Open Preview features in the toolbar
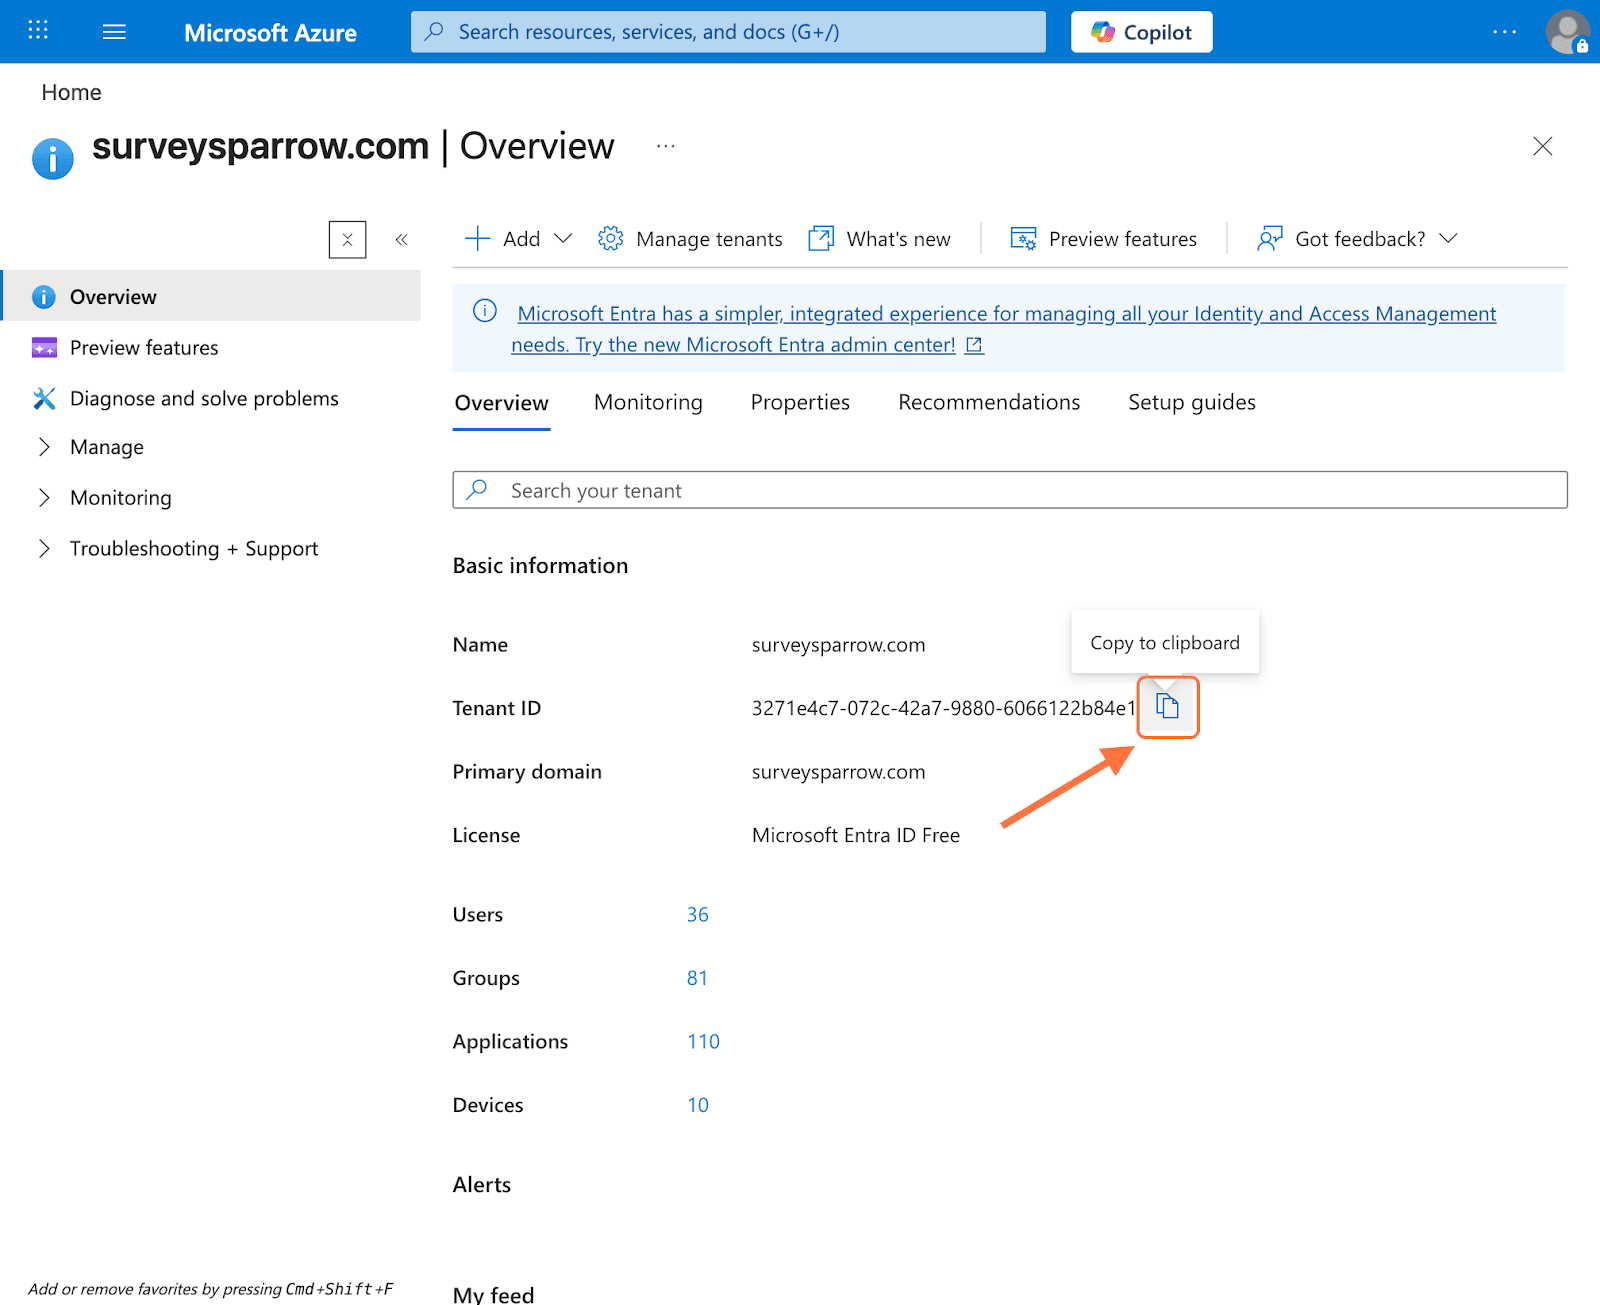 [x=1103, y=239]
